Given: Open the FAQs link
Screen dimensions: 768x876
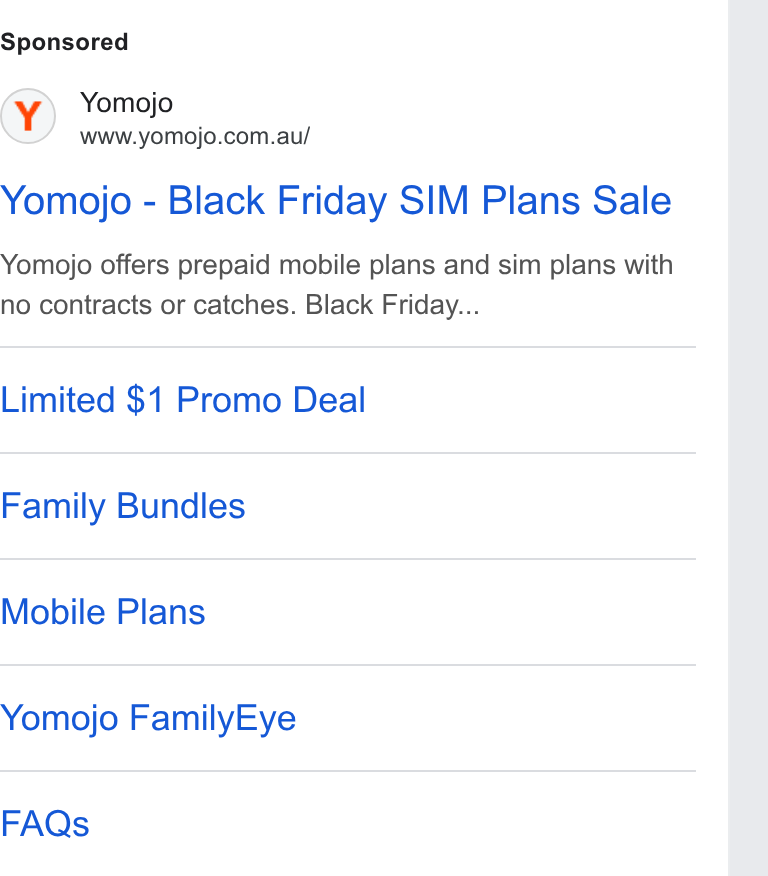Looking at the screenshot, I should [45, 823].
